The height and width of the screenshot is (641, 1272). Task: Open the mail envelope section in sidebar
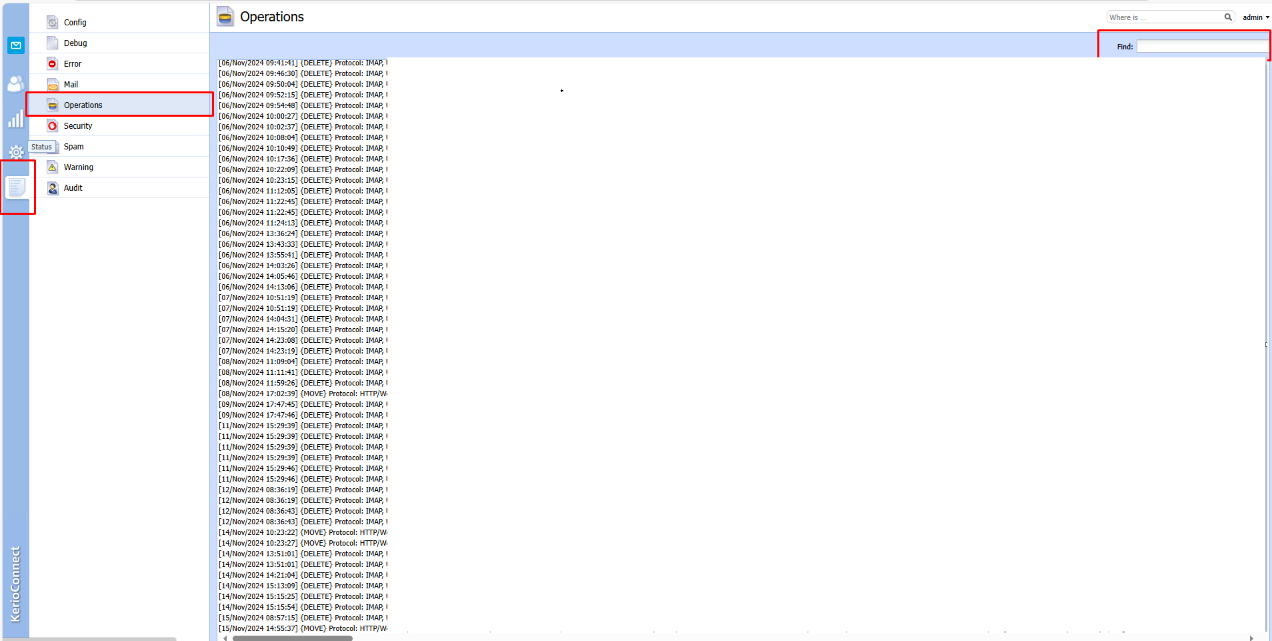tap(16, 46)
